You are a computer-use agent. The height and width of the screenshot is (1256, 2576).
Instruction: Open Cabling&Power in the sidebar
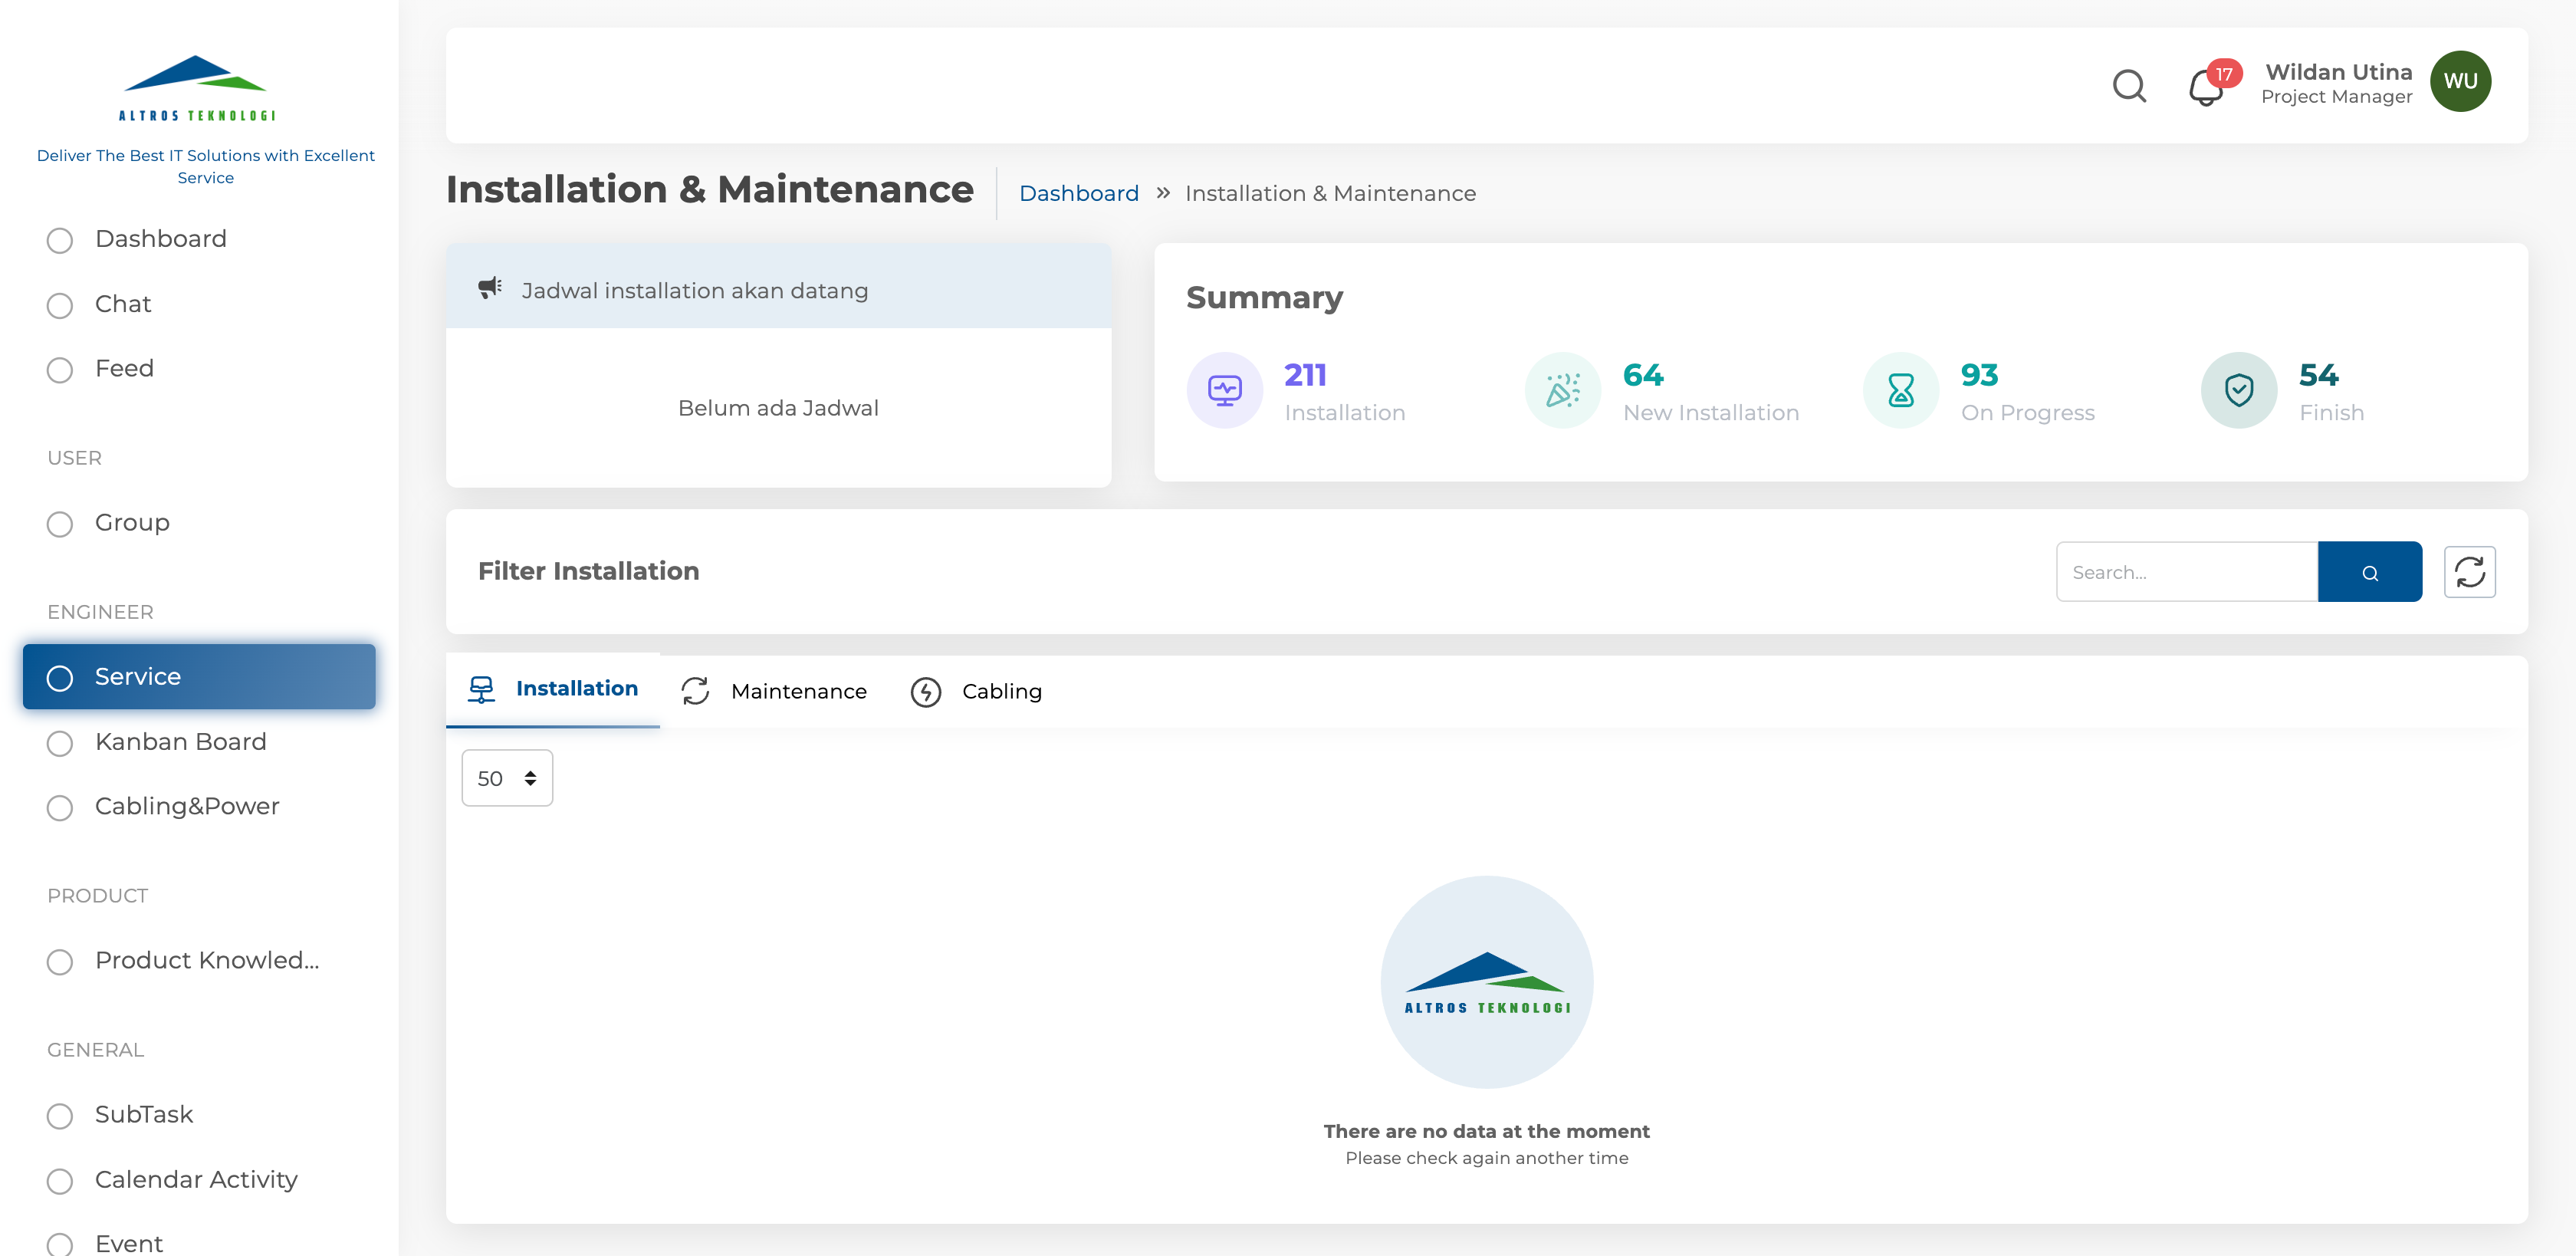[187, 806]
